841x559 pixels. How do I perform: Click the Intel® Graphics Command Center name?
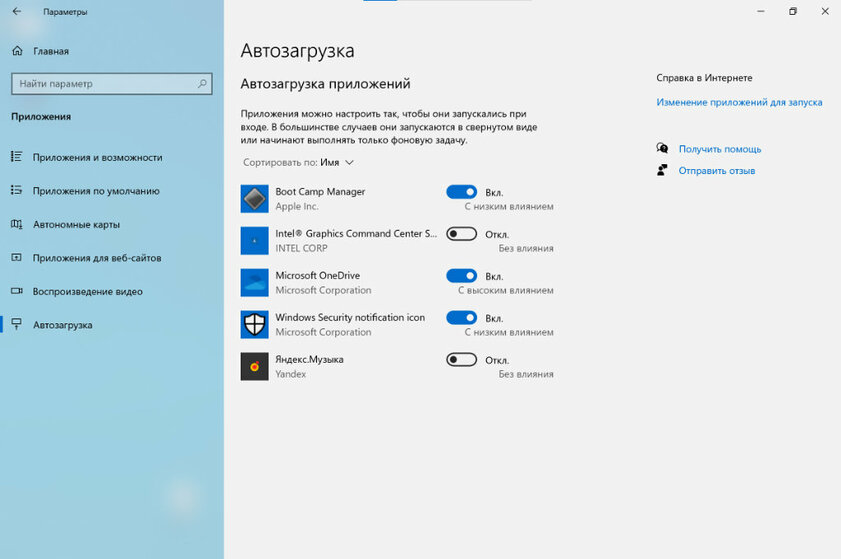(356, 233)
